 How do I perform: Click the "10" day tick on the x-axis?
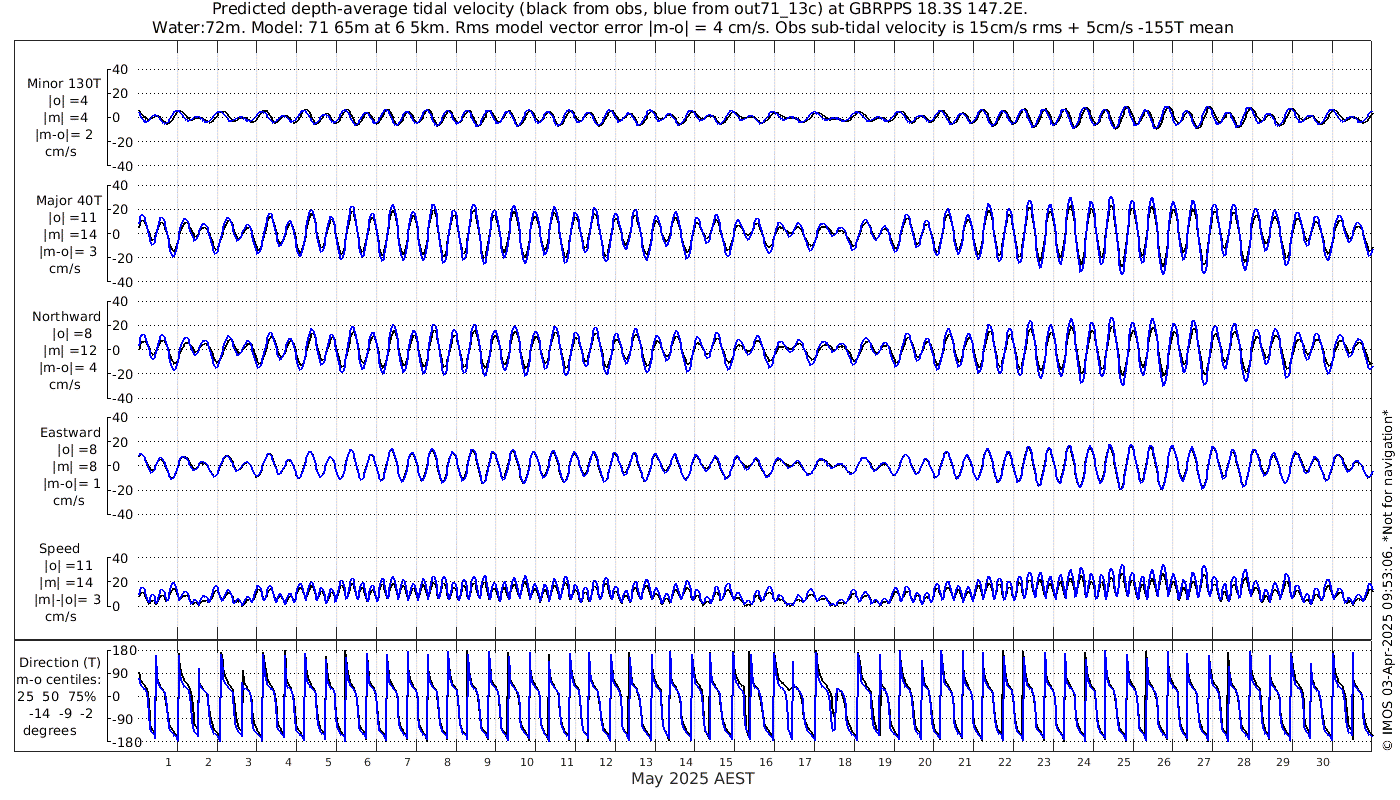coord(528,762)
